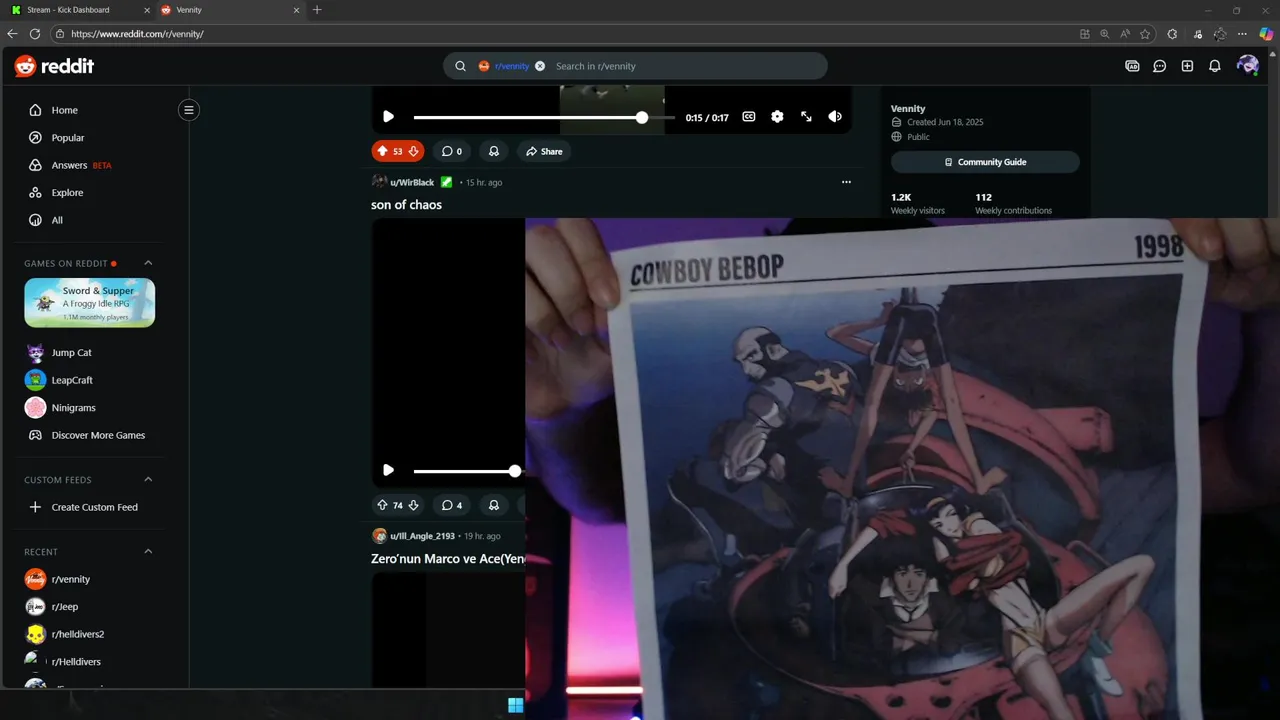Click the browser Back arrow

(x=13, y=34)
